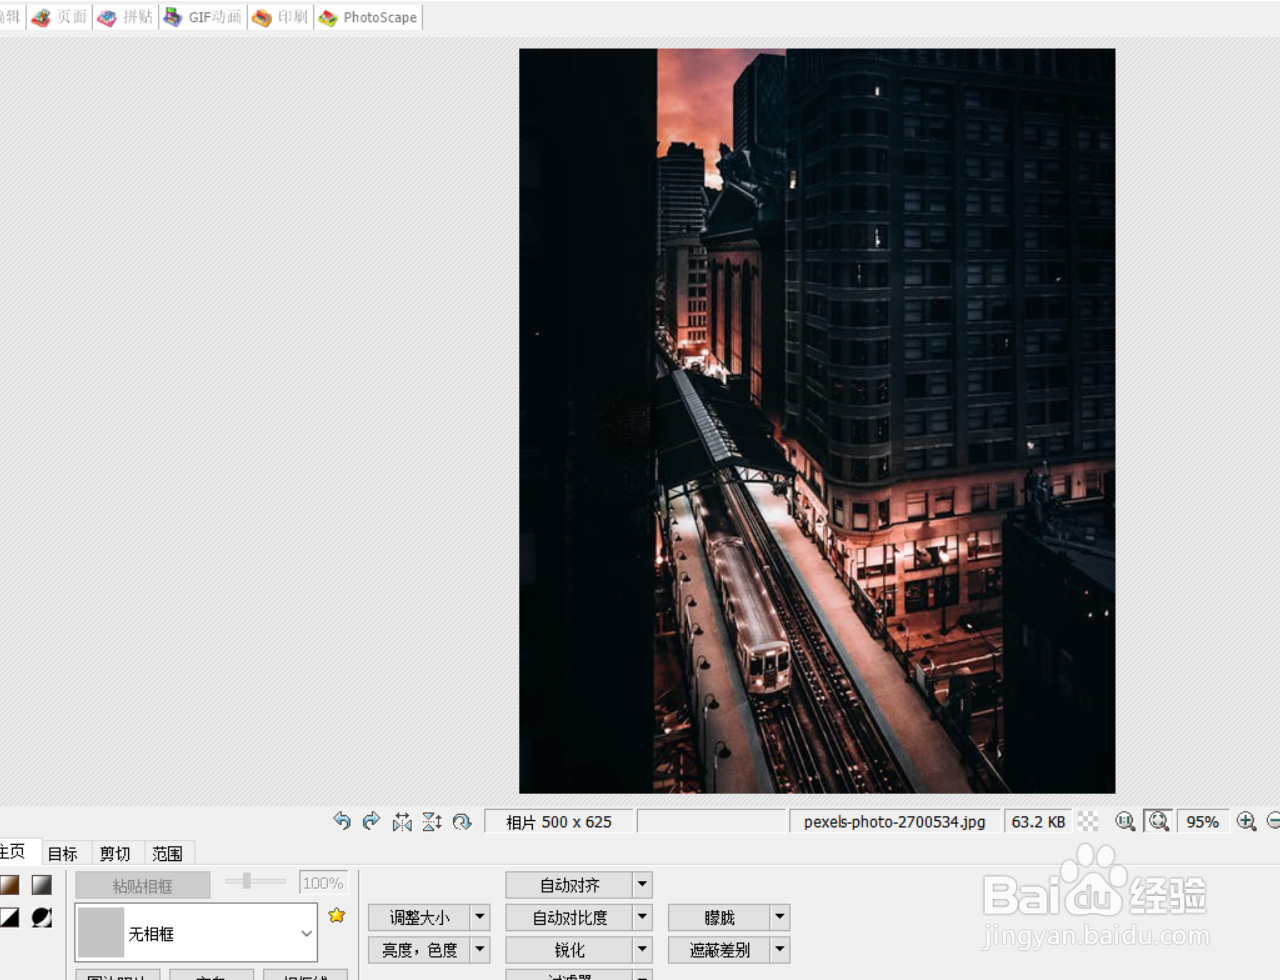Click the 锐化 sharpen button
1280x980 pixels.
(x=569, y=949)
